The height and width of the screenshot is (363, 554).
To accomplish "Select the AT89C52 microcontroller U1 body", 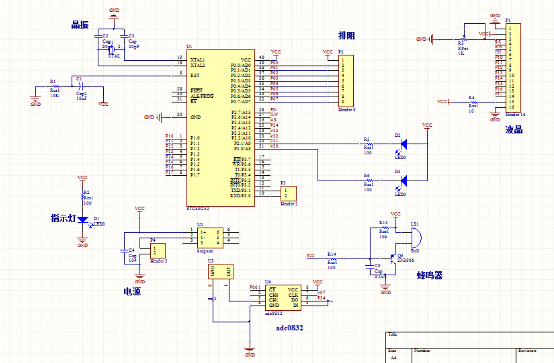I will point(220,128).
